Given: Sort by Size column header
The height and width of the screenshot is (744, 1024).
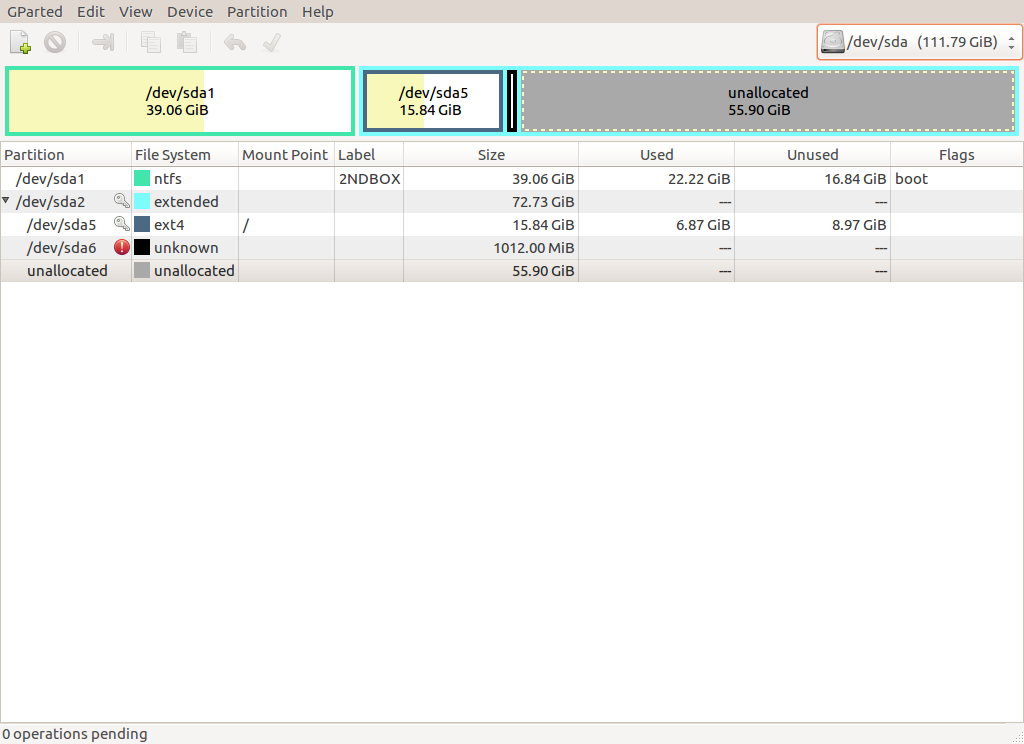Looking at the screenshot, I should [x=491, y=155].
